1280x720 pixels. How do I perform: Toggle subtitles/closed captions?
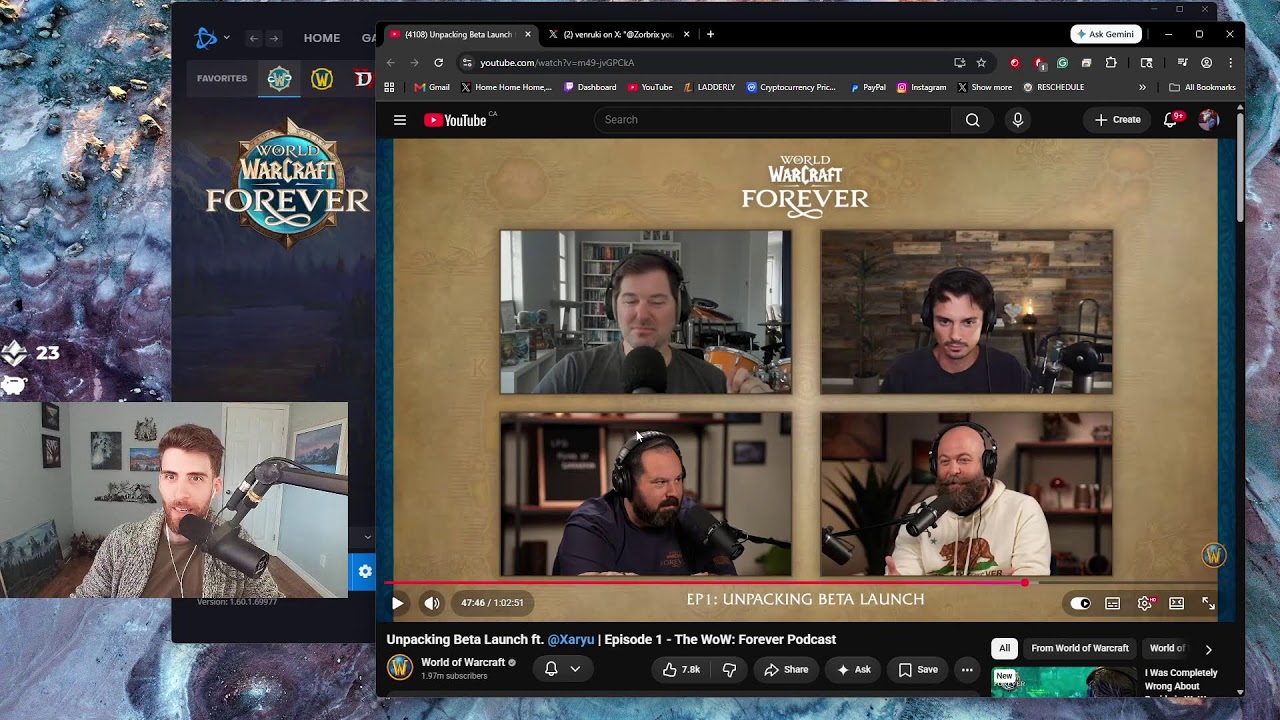point(1112,603)
